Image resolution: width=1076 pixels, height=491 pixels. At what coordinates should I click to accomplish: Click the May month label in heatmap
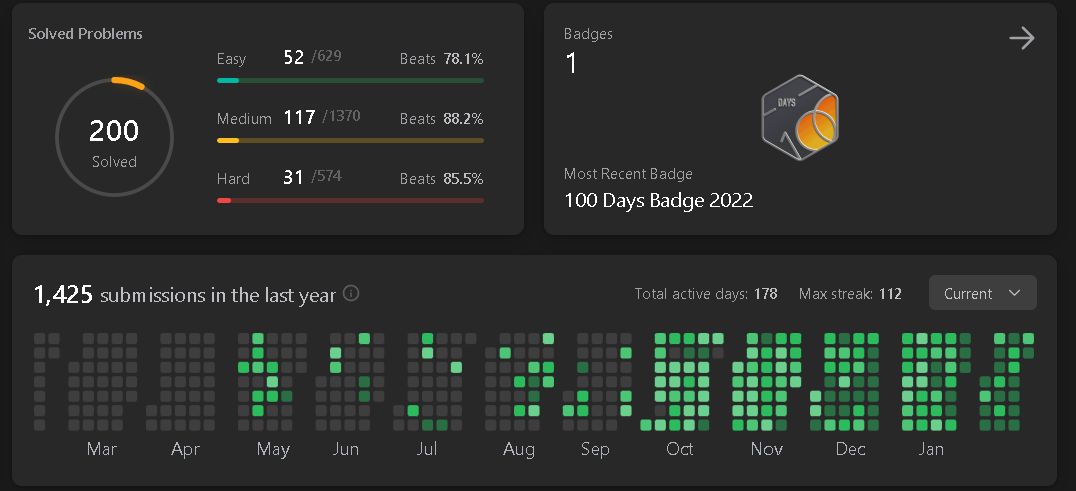[x=273, y=449]
